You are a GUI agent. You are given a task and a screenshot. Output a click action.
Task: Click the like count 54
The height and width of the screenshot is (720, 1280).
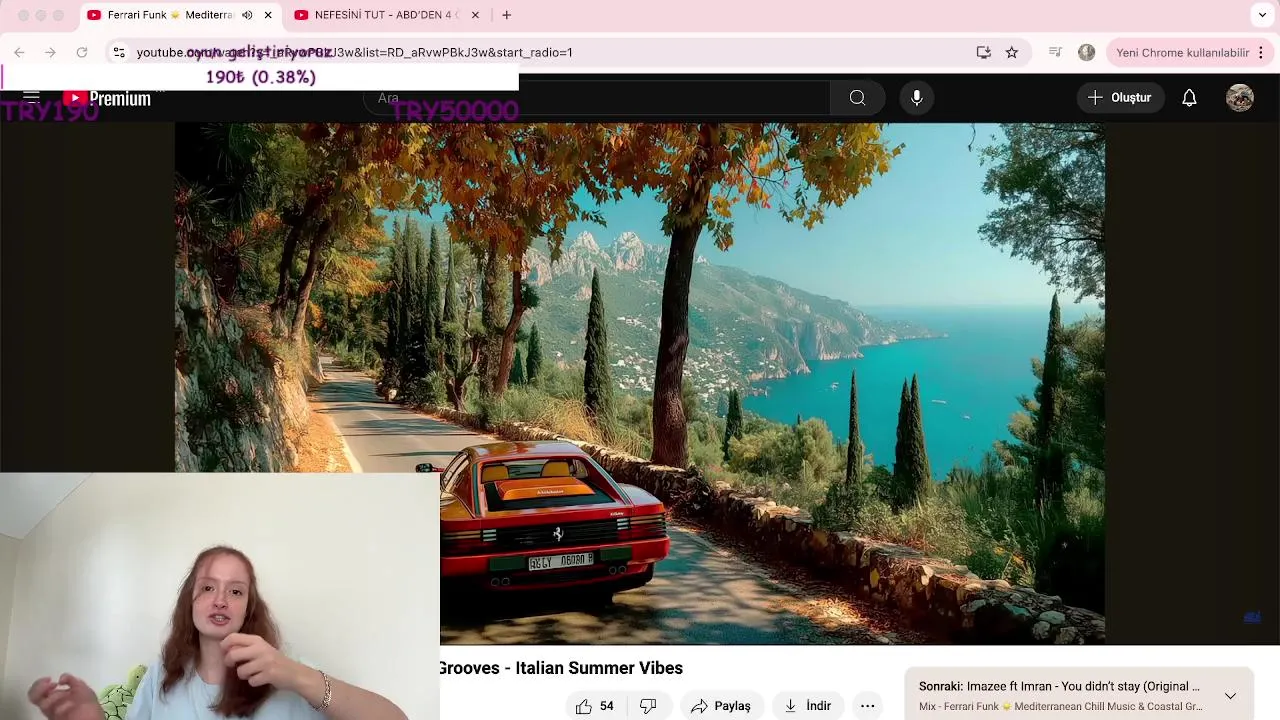(606, 706)
